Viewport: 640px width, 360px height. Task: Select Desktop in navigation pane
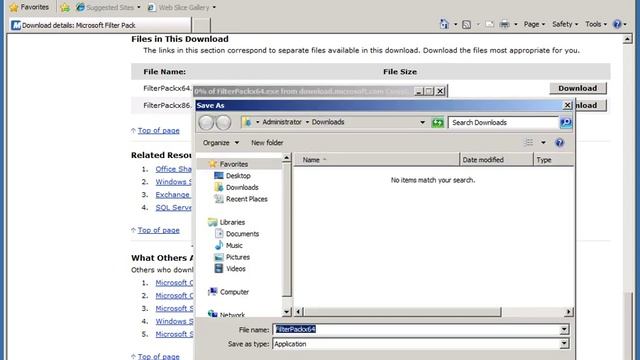[232, 176]
